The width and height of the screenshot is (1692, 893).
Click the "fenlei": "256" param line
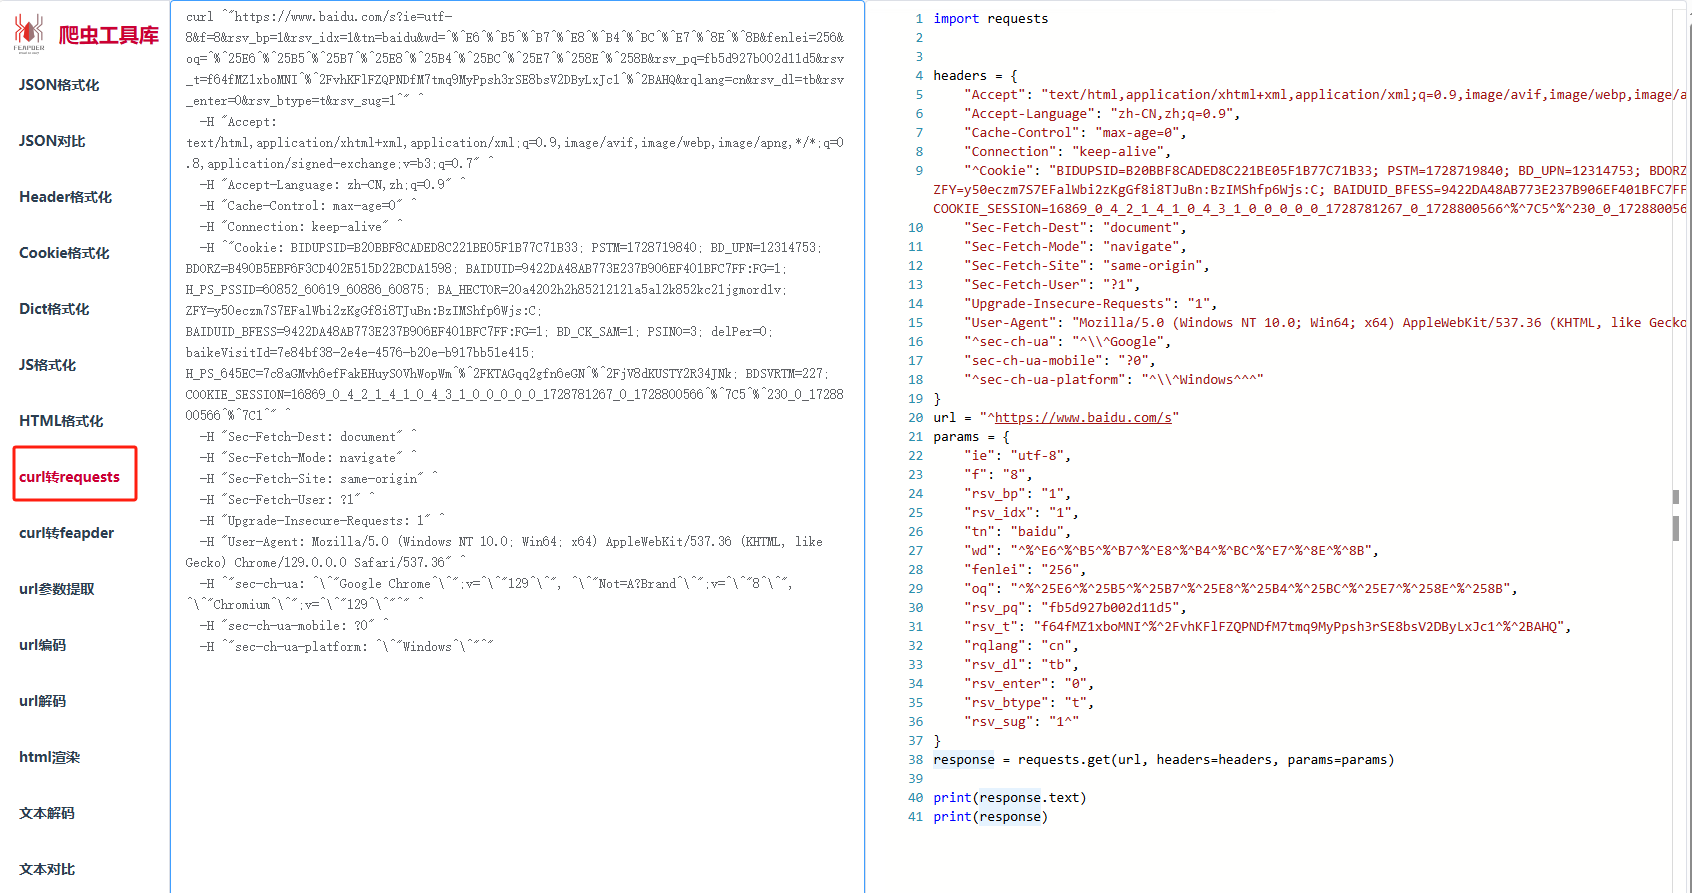point(1025,570)
